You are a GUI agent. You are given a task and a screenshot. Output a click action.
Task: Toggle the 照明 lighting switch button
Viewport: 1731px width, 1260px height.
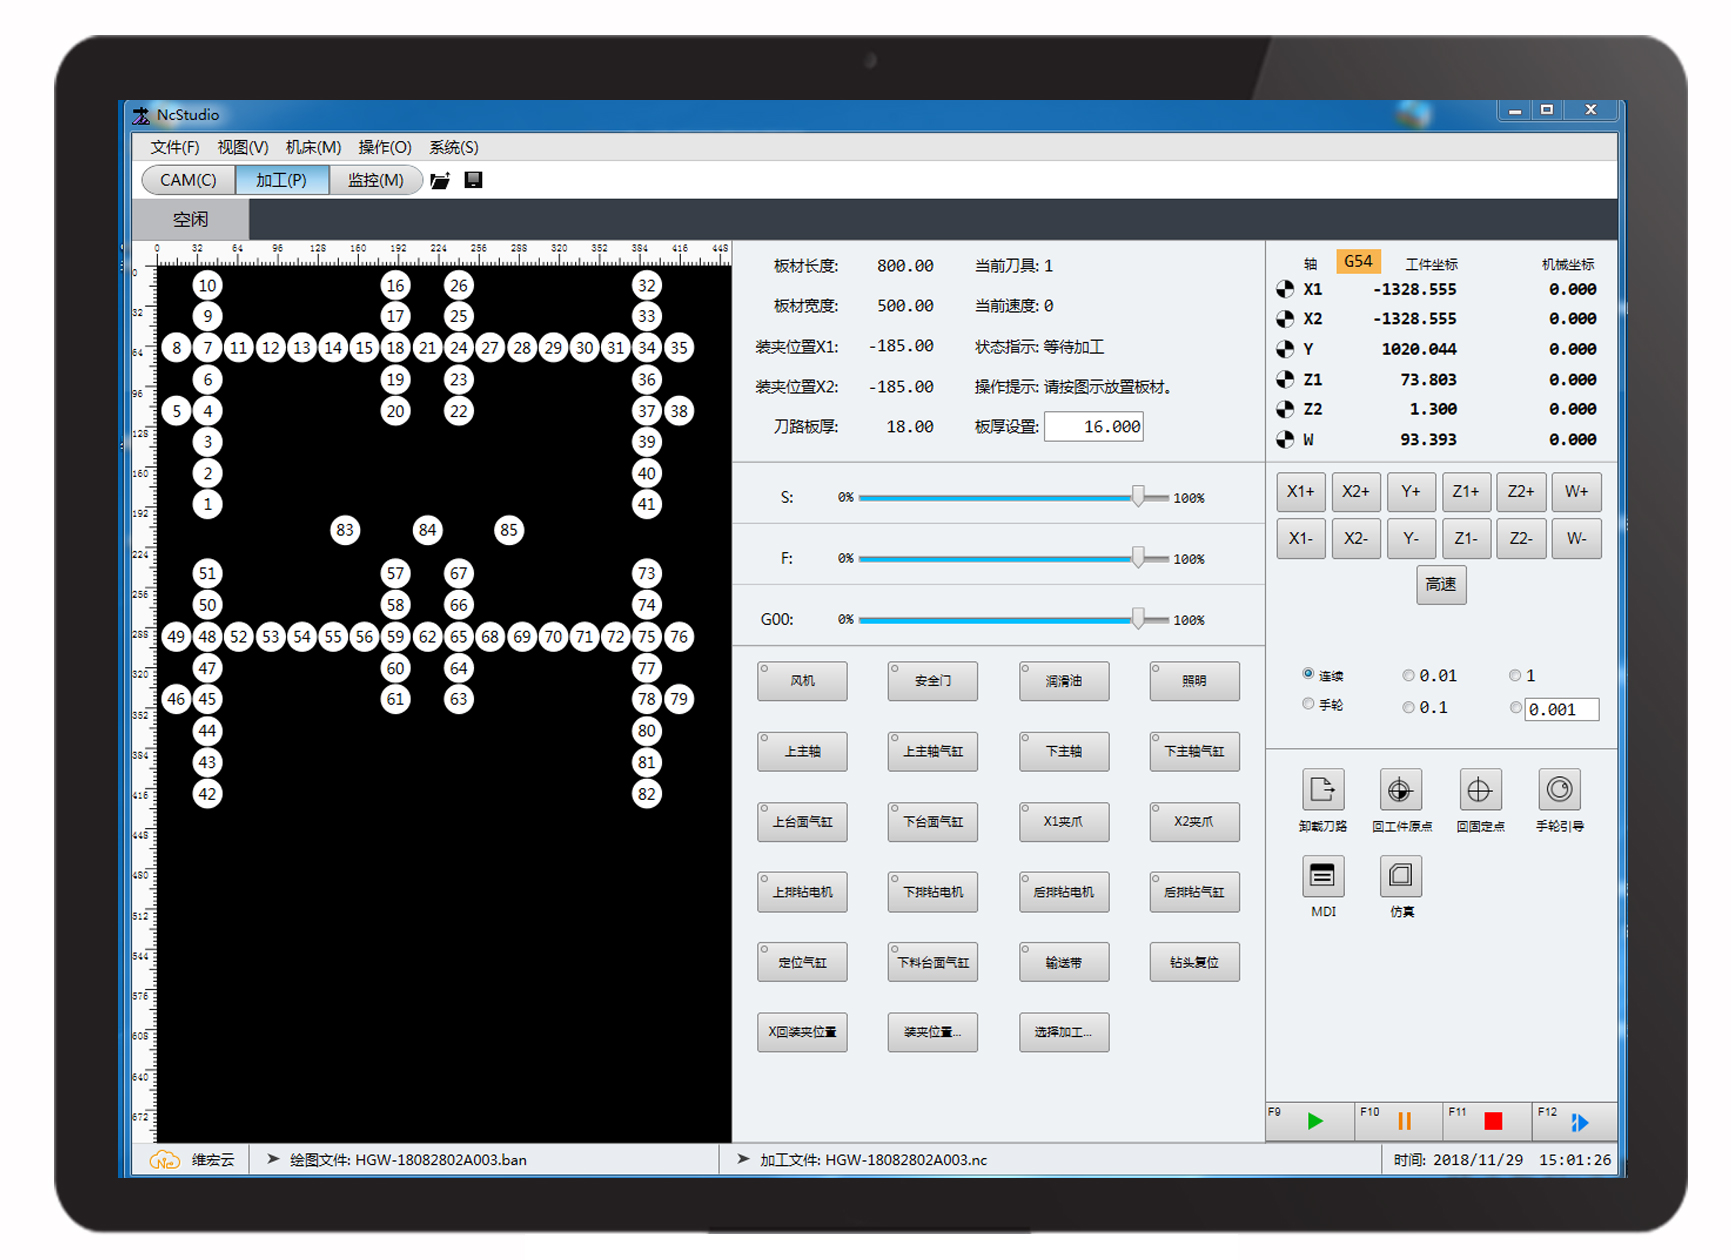pyautogui.click(x=1194, y=681)
